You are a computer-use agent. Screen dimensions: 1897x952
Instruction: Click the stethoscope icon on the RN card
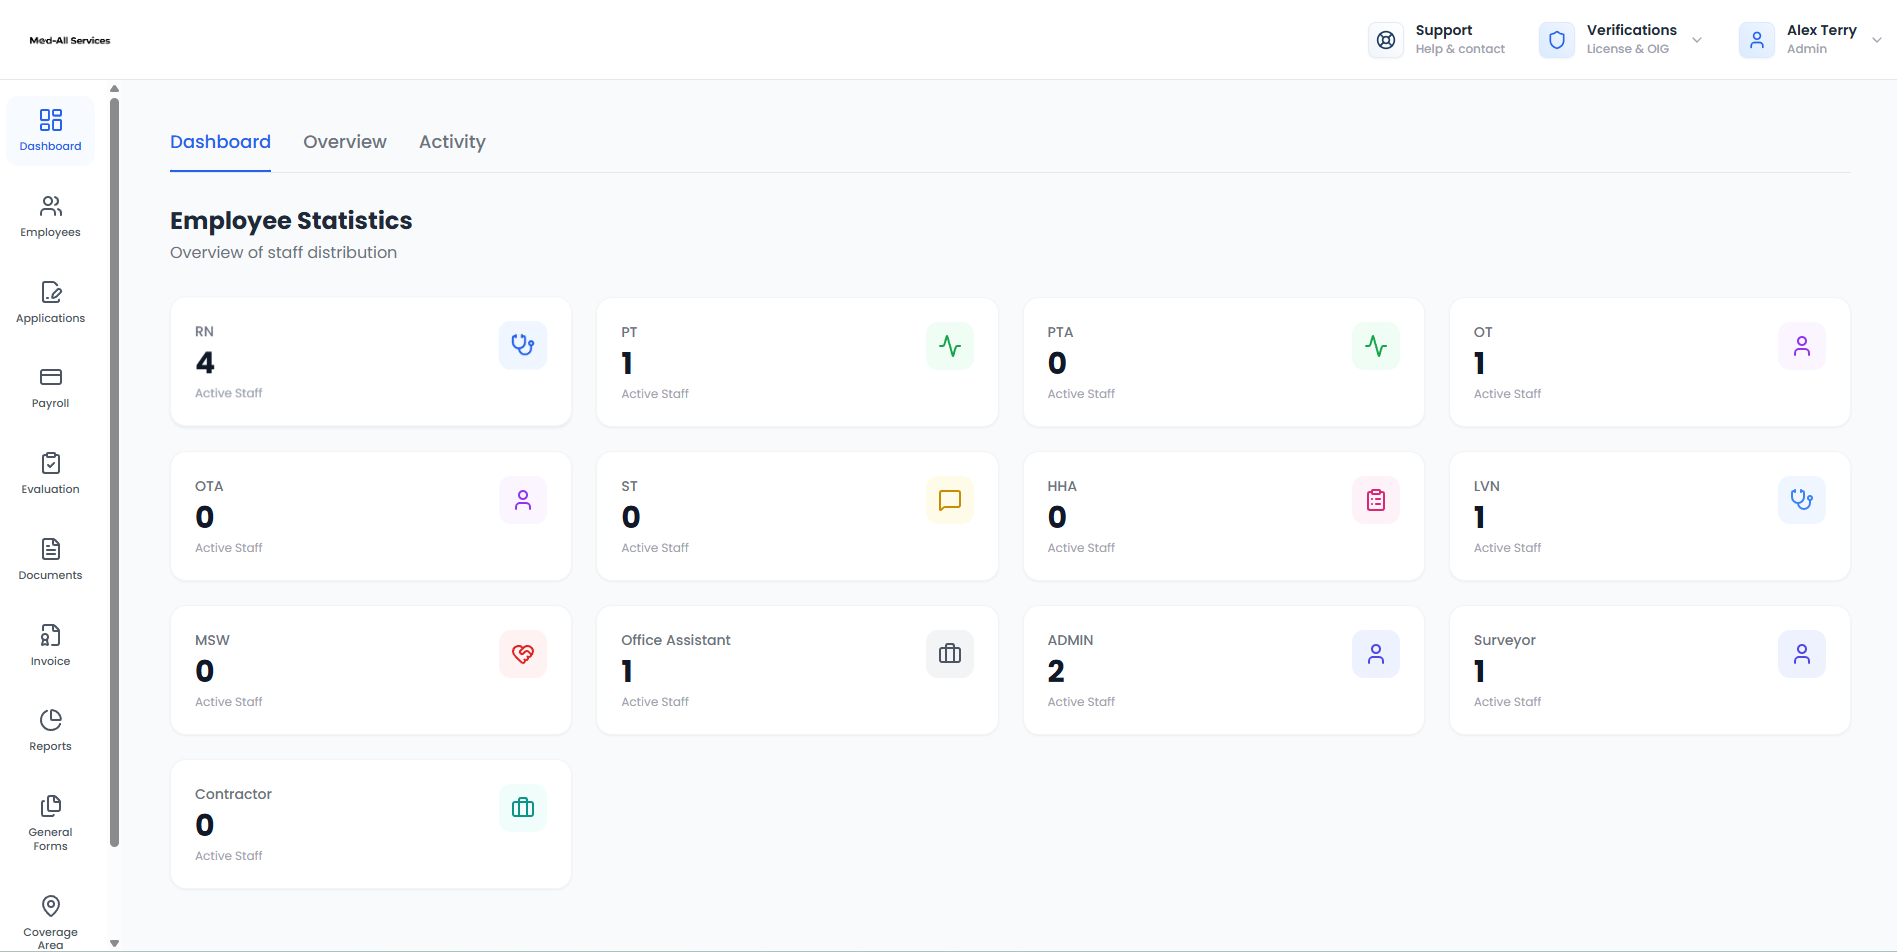[522, 345]
